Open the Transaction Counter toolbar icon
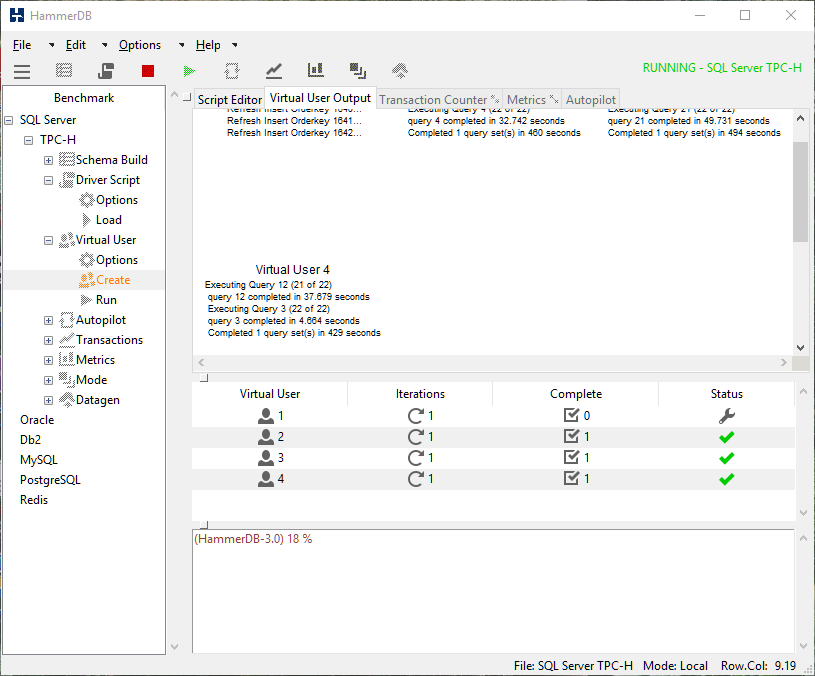Screen dimensions: 815x676 tap(273, 71)
